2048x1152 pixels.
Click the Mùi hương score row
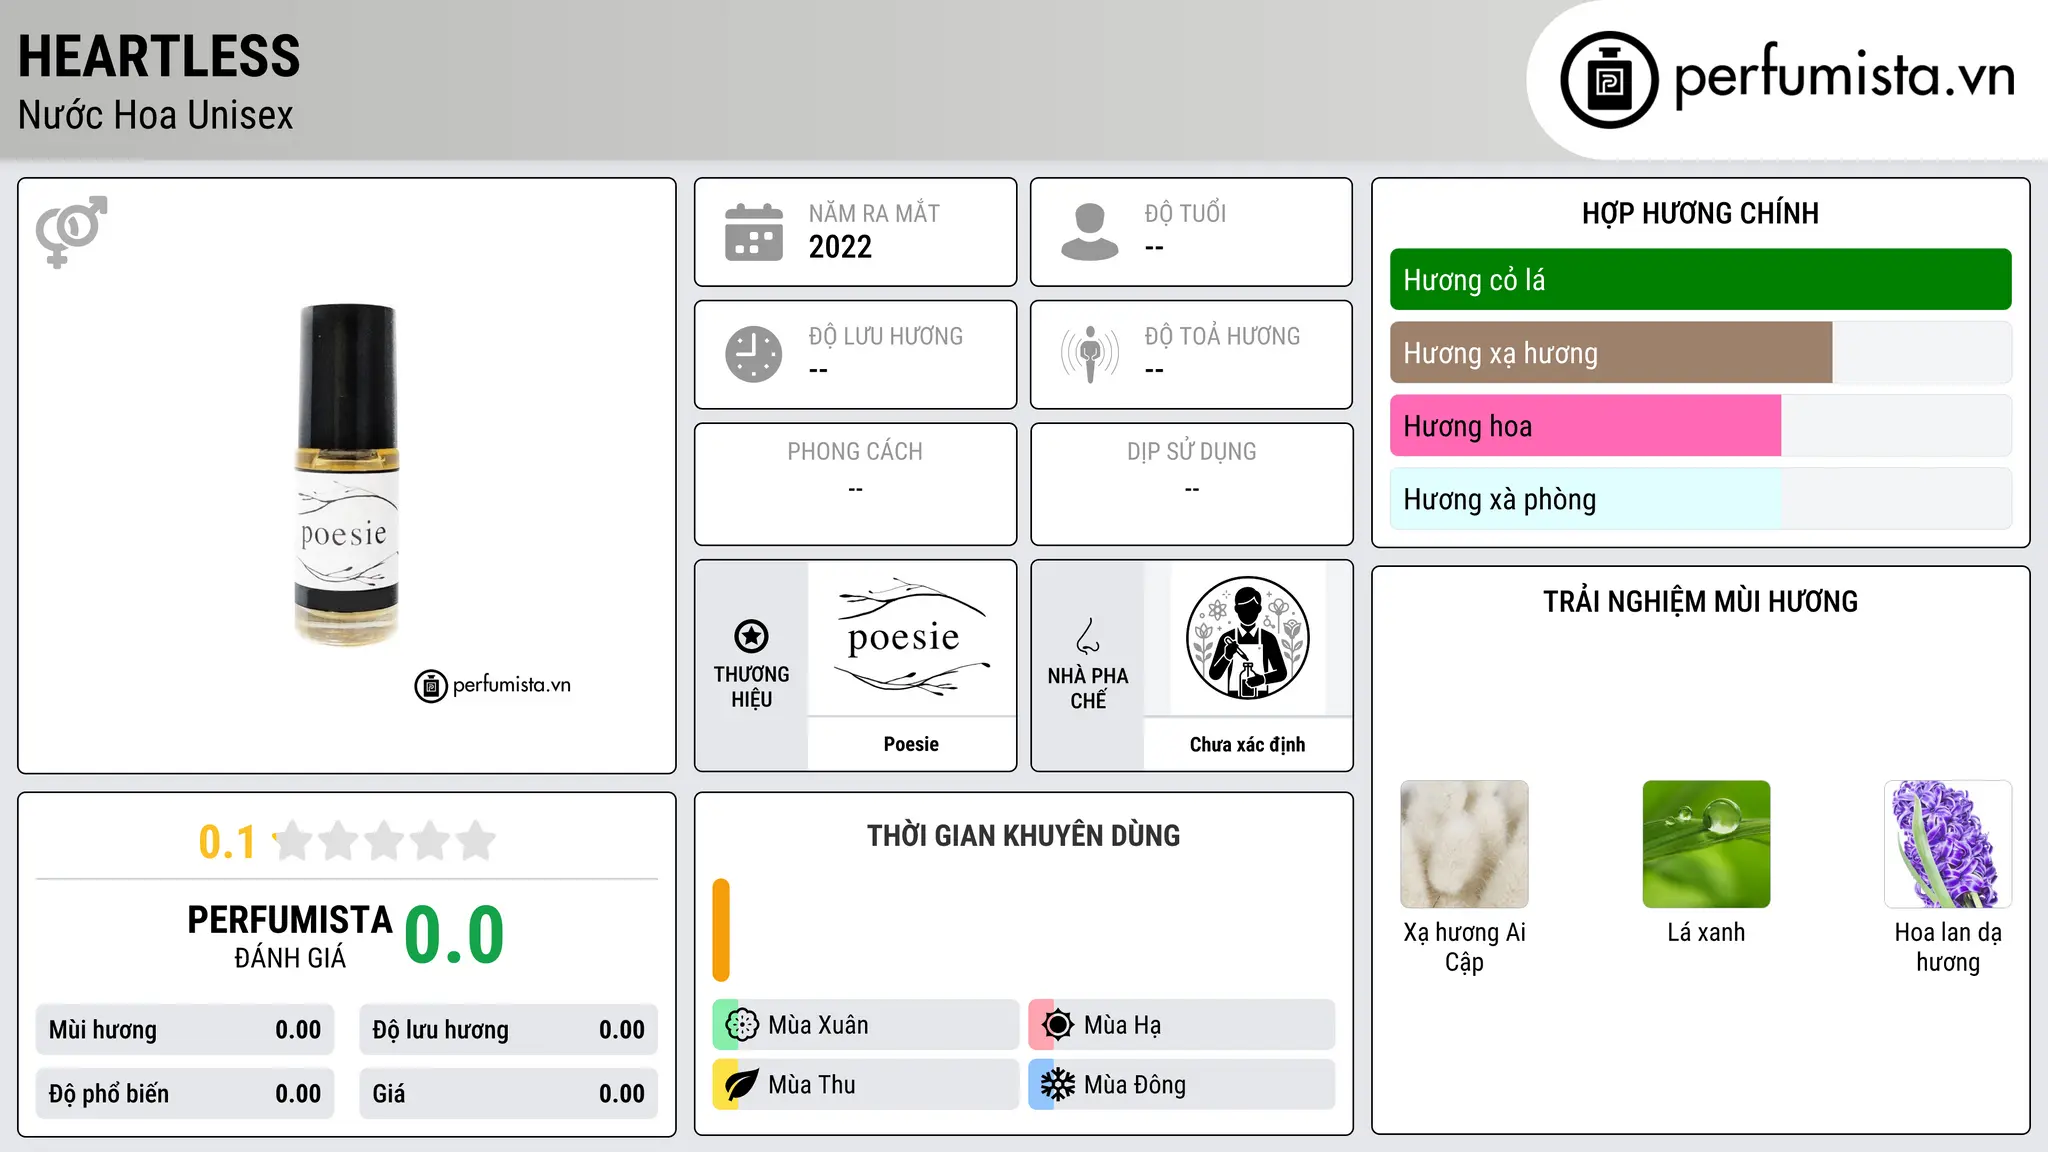pos(185,1030)
